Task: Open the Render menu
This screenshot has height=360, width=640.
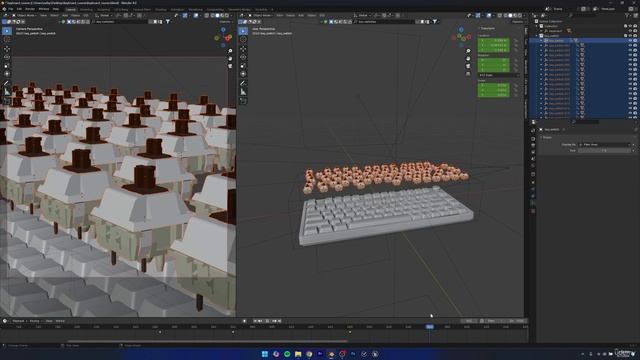Action: pyautogui.click(x=30, y=9)
